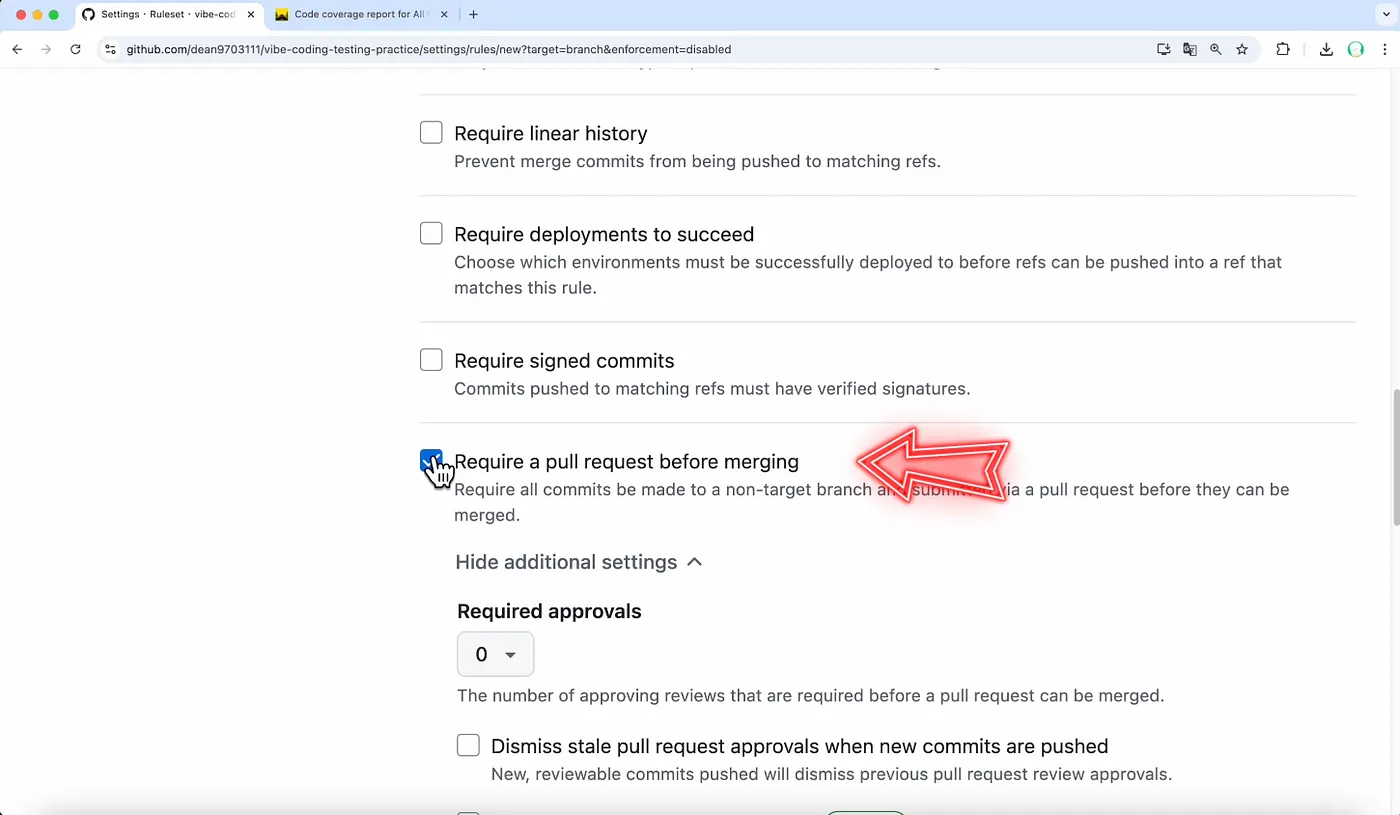This screenshot has height=815, width=1400.
Task: Close the Code coverage report tab
Action: pyautogui.click(x=445, y=15)
